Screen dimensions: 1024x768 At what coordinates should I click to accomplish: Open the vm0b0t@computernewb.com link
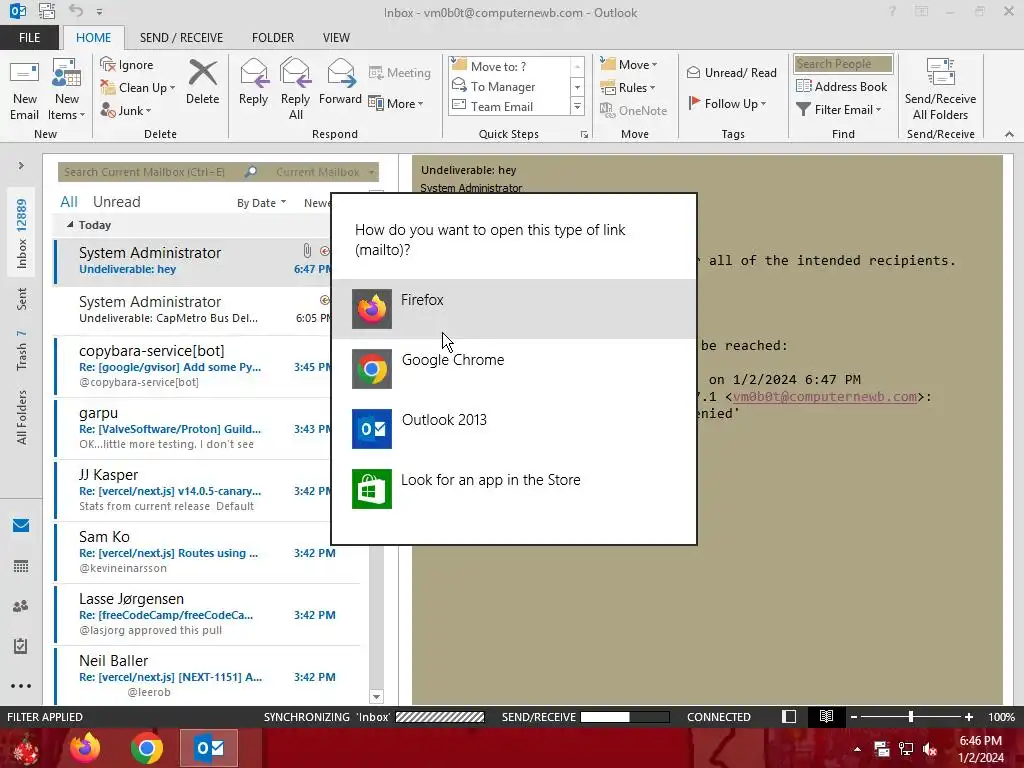(824, 396)
